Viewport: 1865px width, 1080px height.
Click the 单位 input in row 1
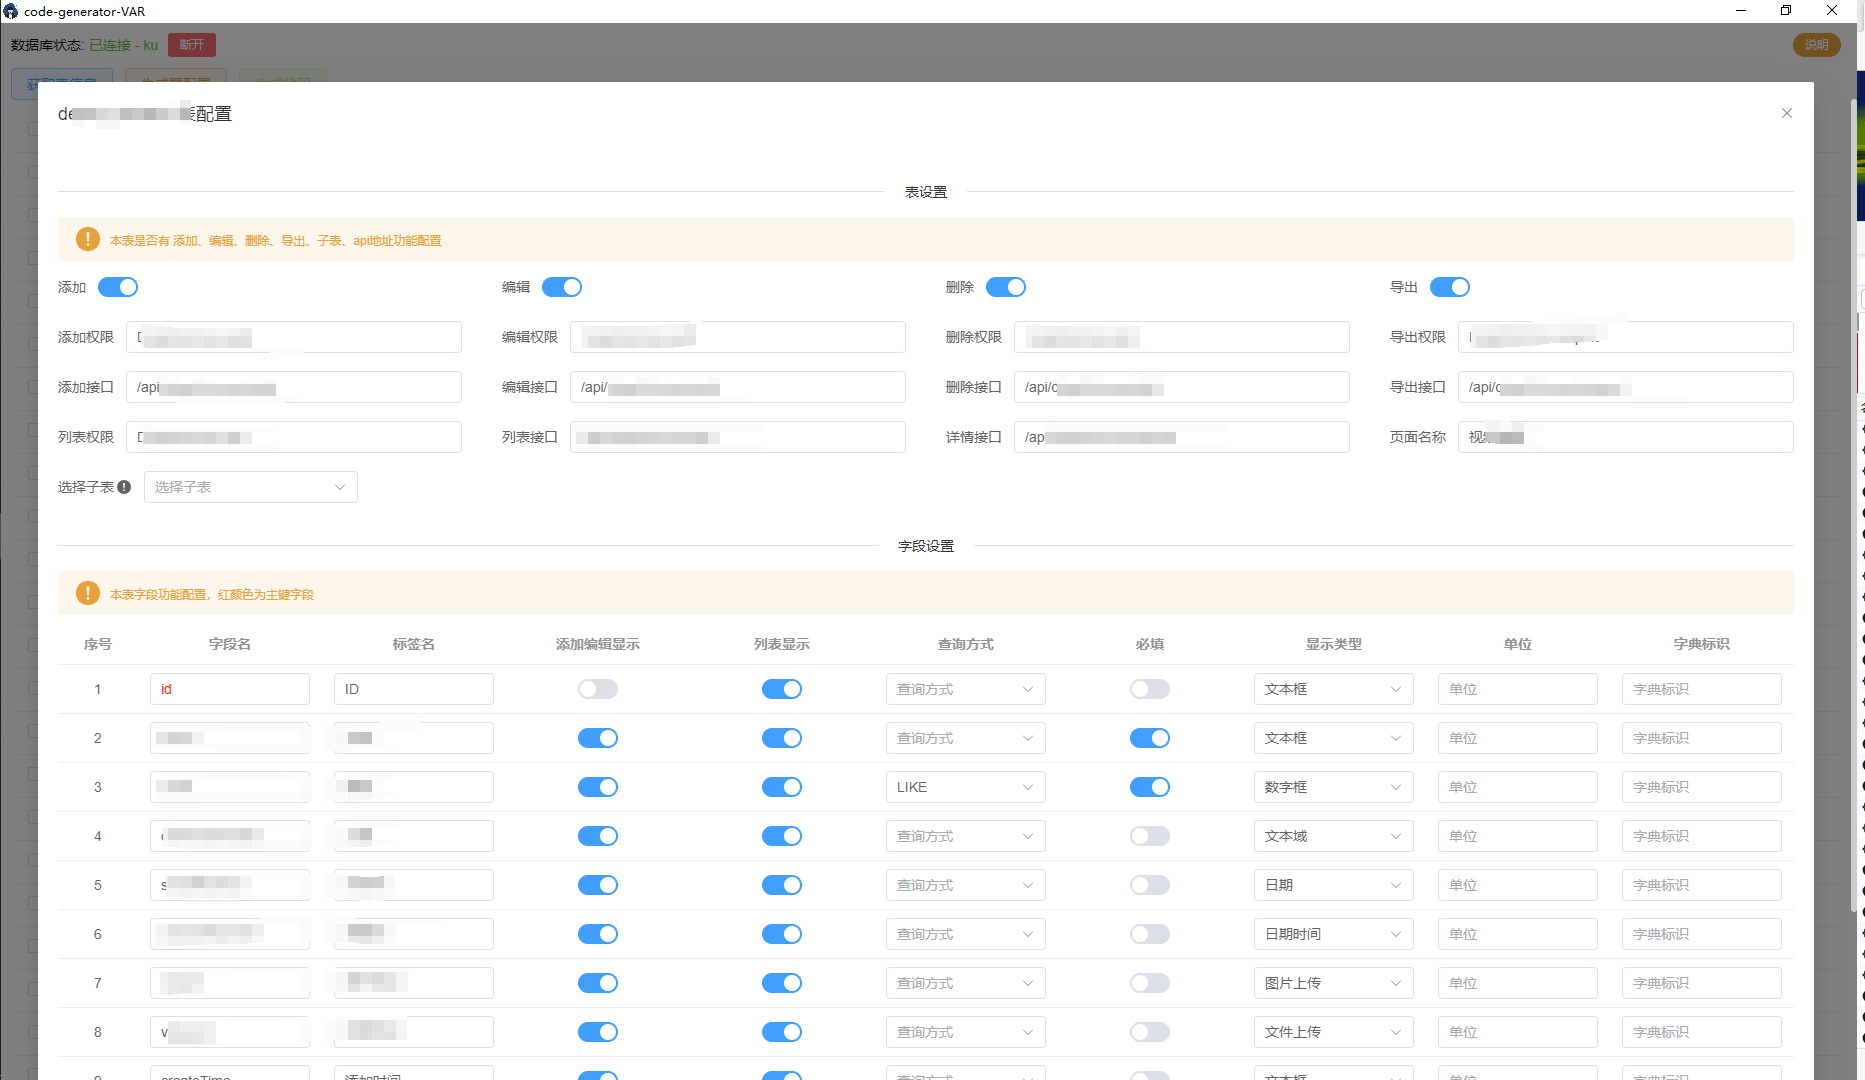pyautogui.click(x=1518, y=689)
